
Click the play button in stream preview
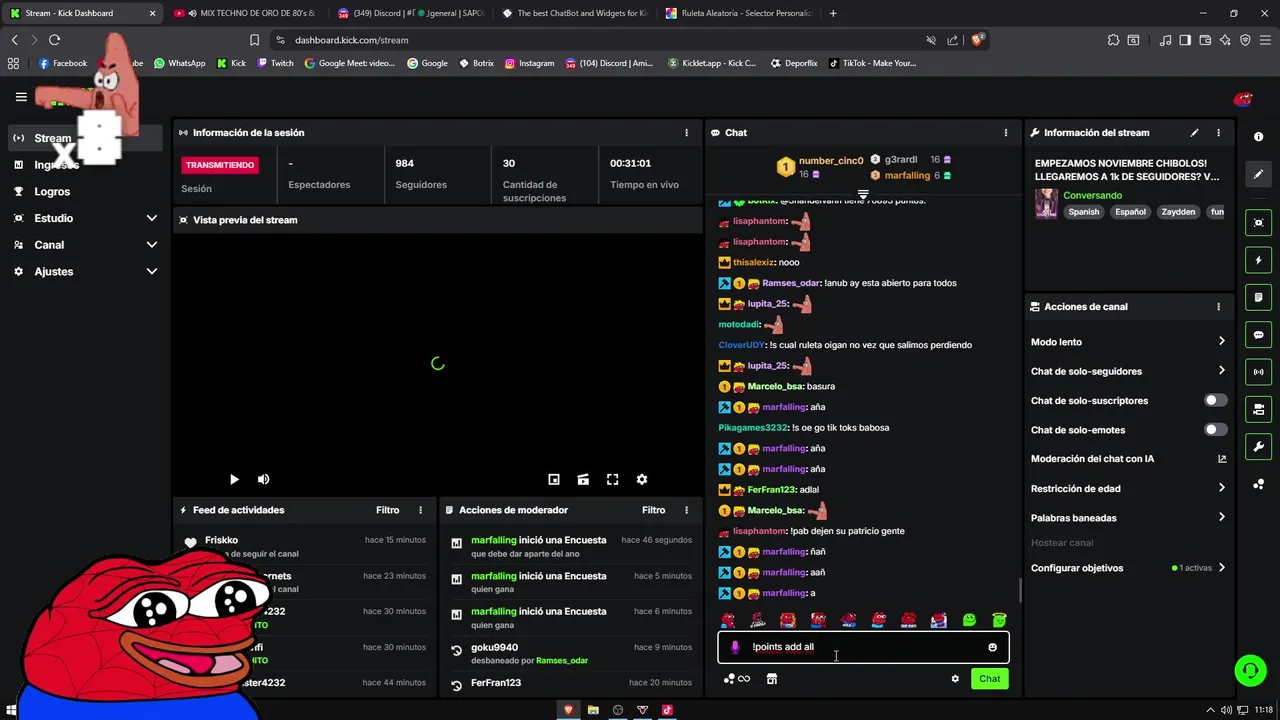pos(234,480)
